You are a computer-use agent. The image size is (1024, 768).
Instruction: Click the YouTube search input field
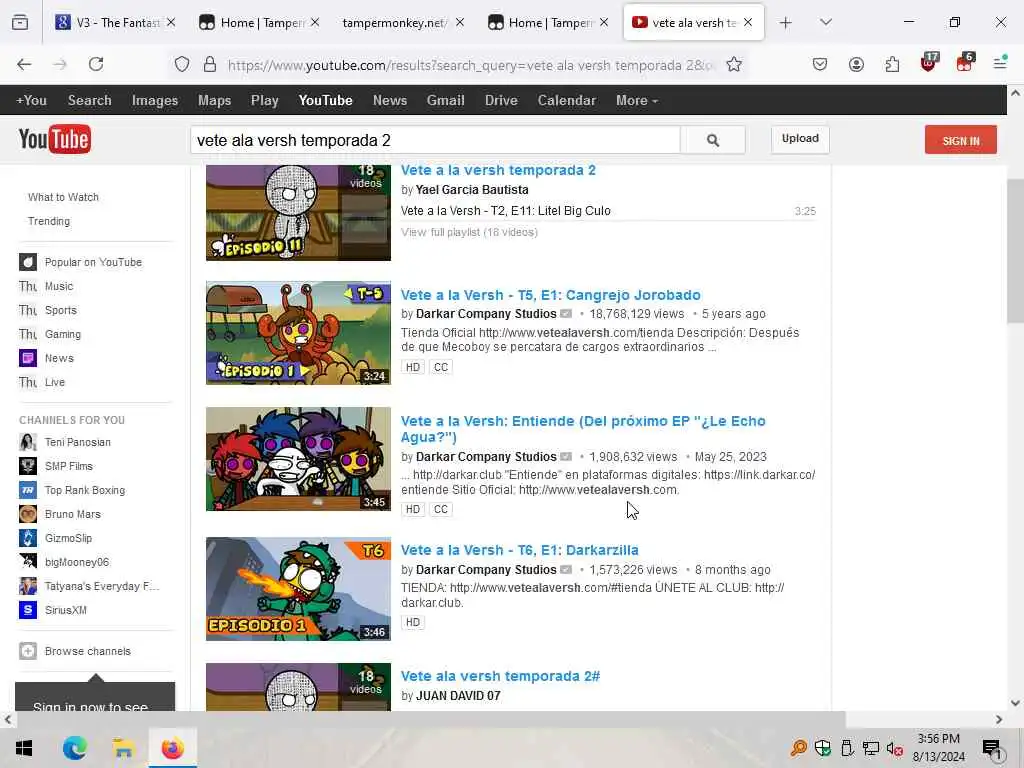(x=436, y=140)
